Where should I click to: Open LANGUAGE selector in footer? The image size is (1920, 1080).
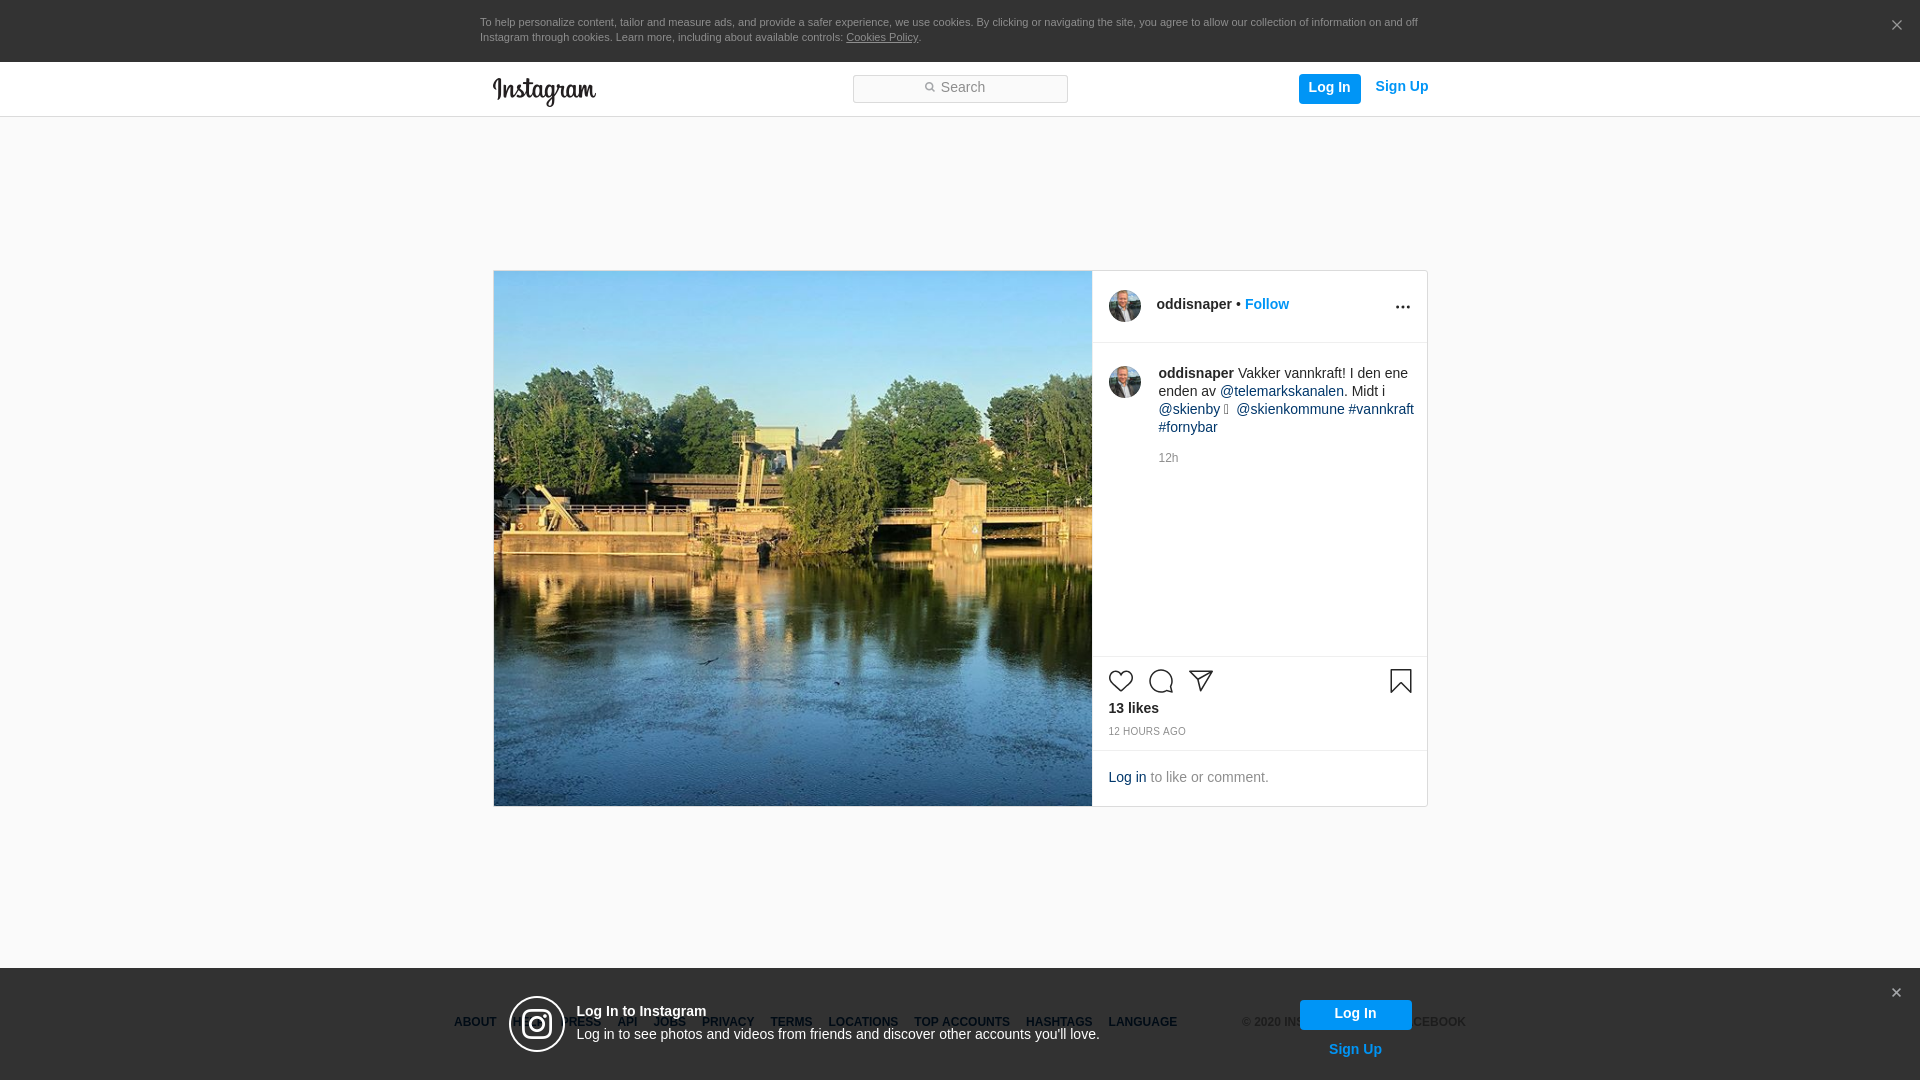(1142, 1022)
